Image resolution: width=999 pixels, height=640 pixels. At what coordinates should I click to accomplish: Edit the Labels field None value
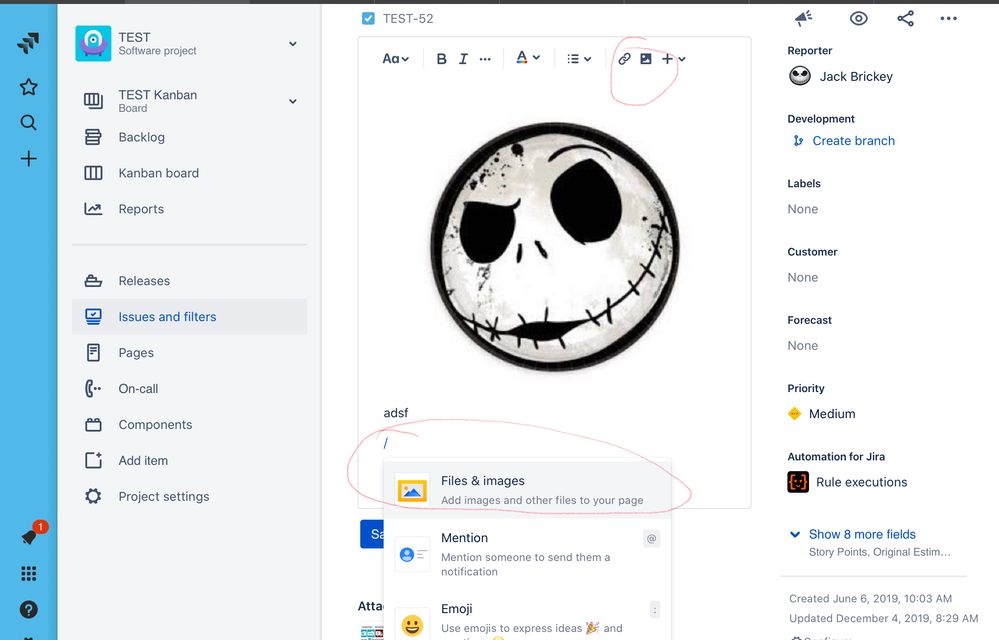[802, 209]
